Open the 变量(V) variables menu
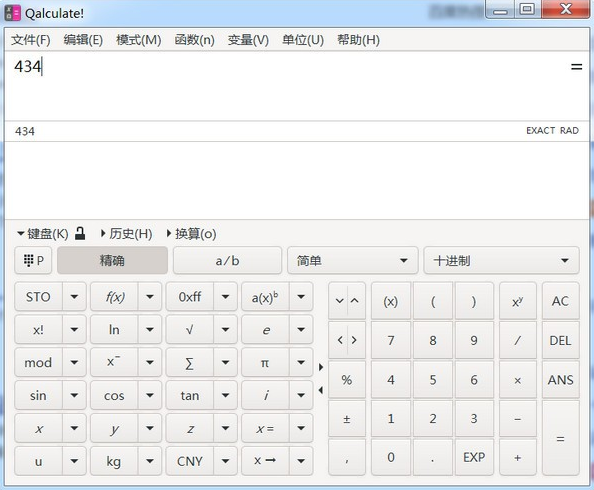 pyautogui.click(x=248, y=39)
